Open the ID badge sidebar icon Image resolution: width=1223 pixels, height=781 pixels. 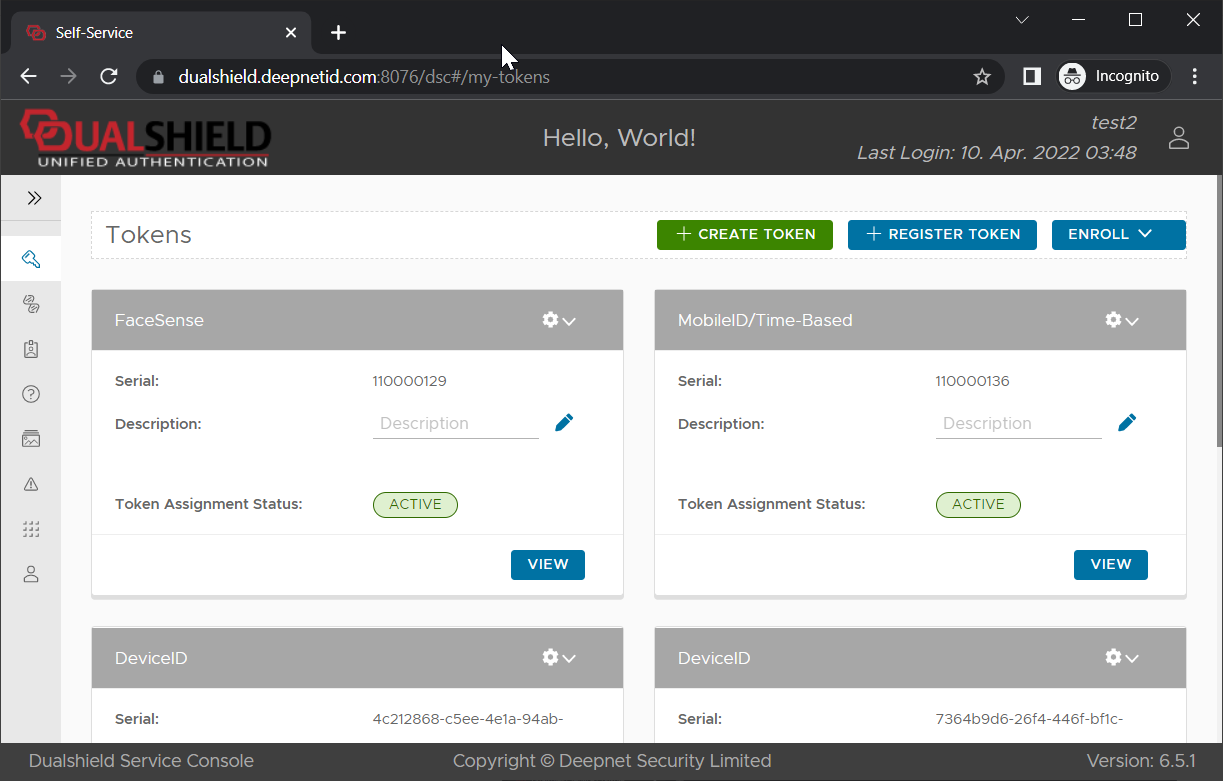tap(31, 350)
